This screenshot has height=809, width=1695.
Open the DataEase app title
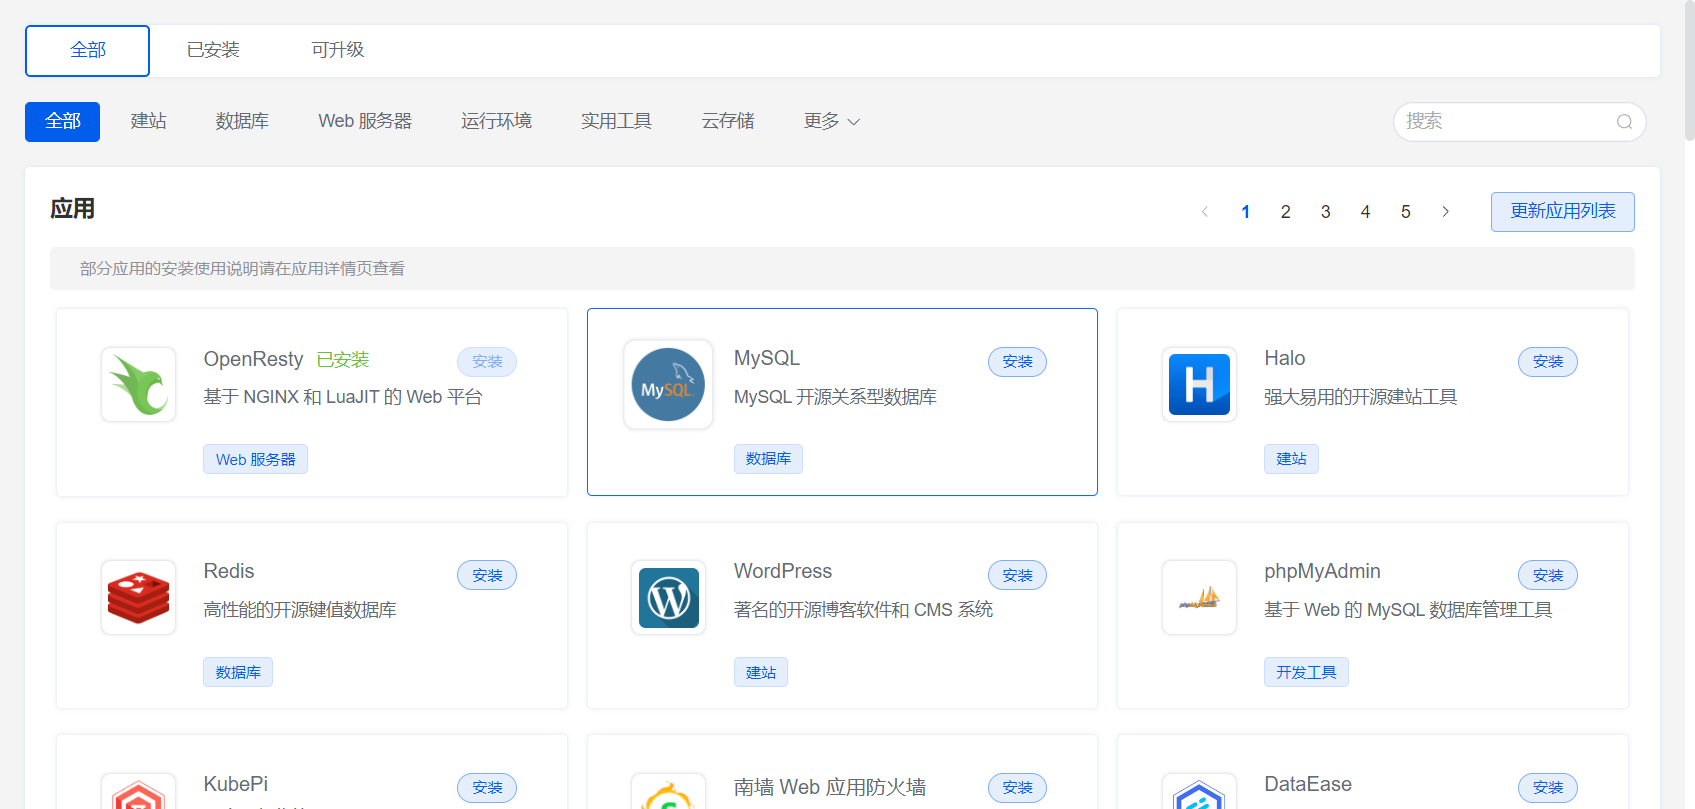(x=1308, y=784)
